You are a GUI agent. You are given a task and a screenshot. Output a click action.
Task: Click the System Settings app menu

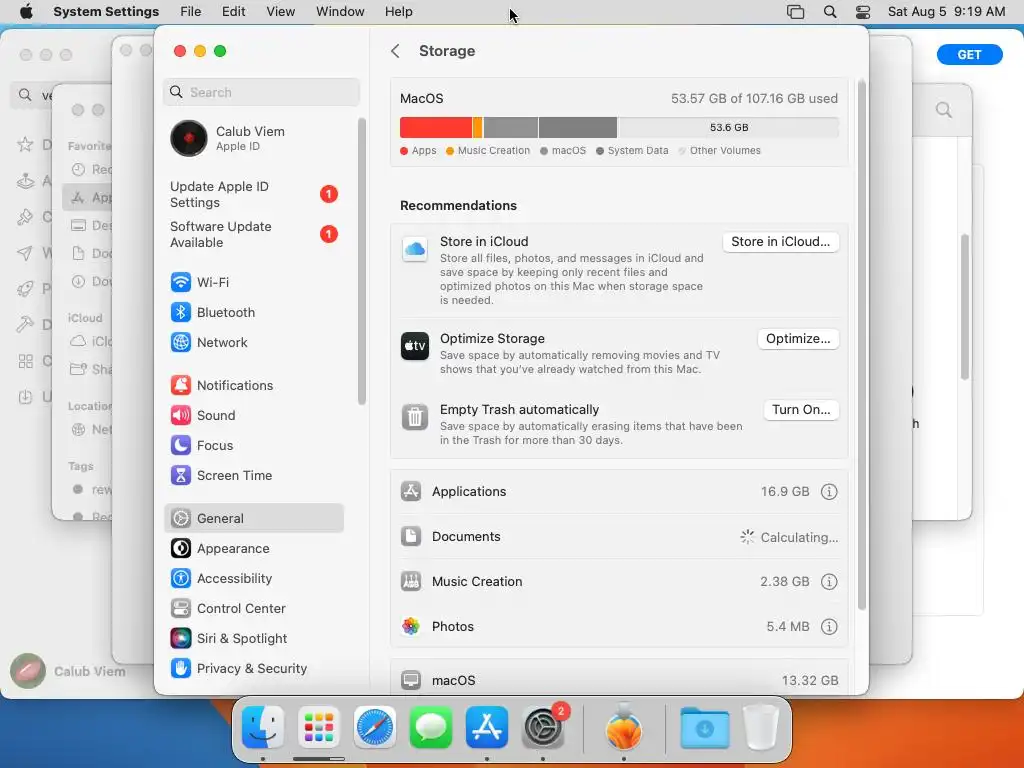coord(106,12)
